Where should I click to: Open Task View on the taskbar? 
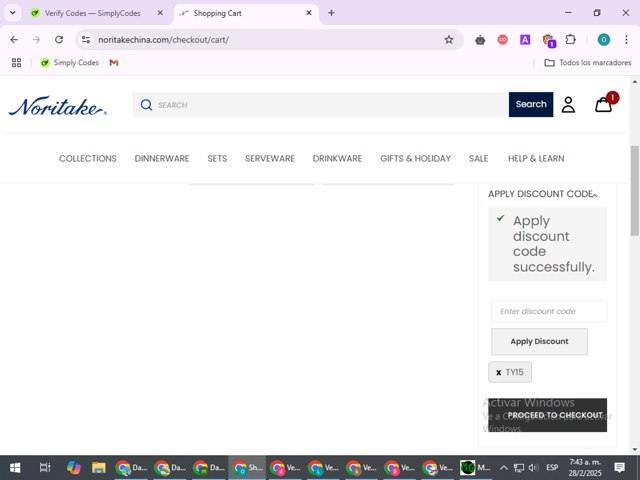click(x=45, y=467)
